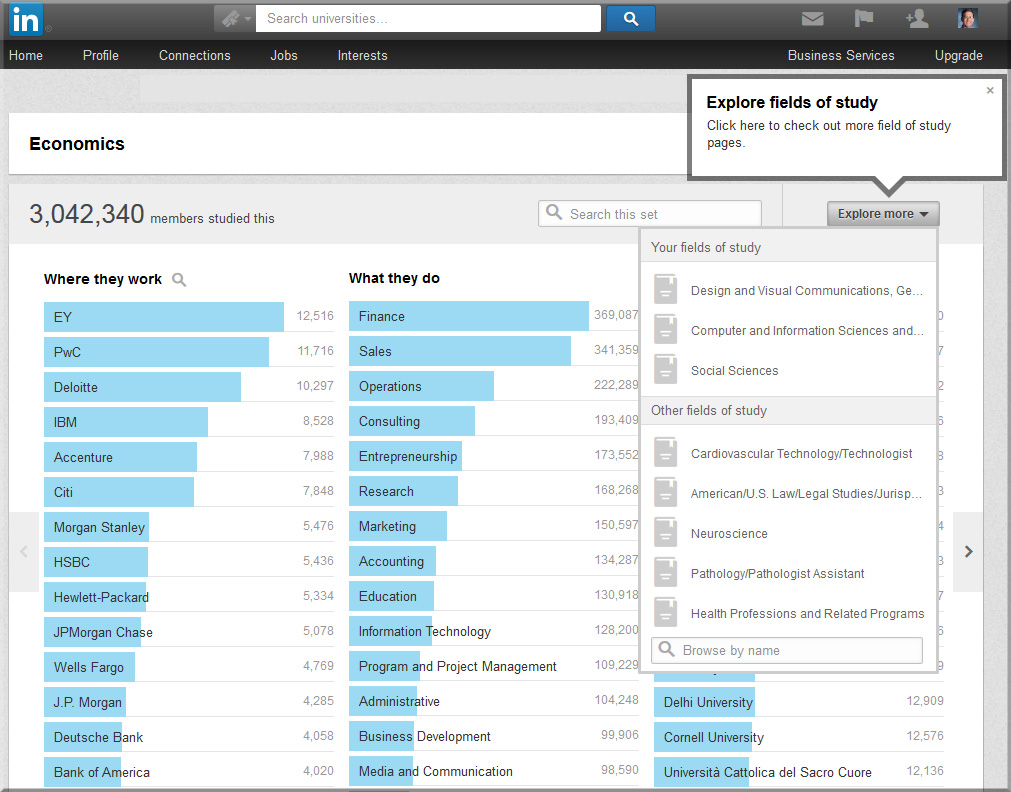The height and width of the screenshot is (792, 1011).
Task: Select Social Sciences field of study
Action: [x=734, y=371]
